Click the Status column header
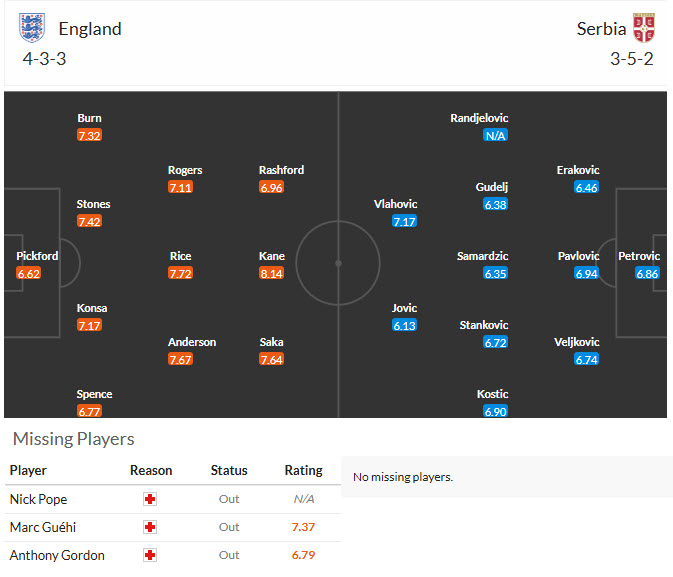 click(x=229, y=470)
